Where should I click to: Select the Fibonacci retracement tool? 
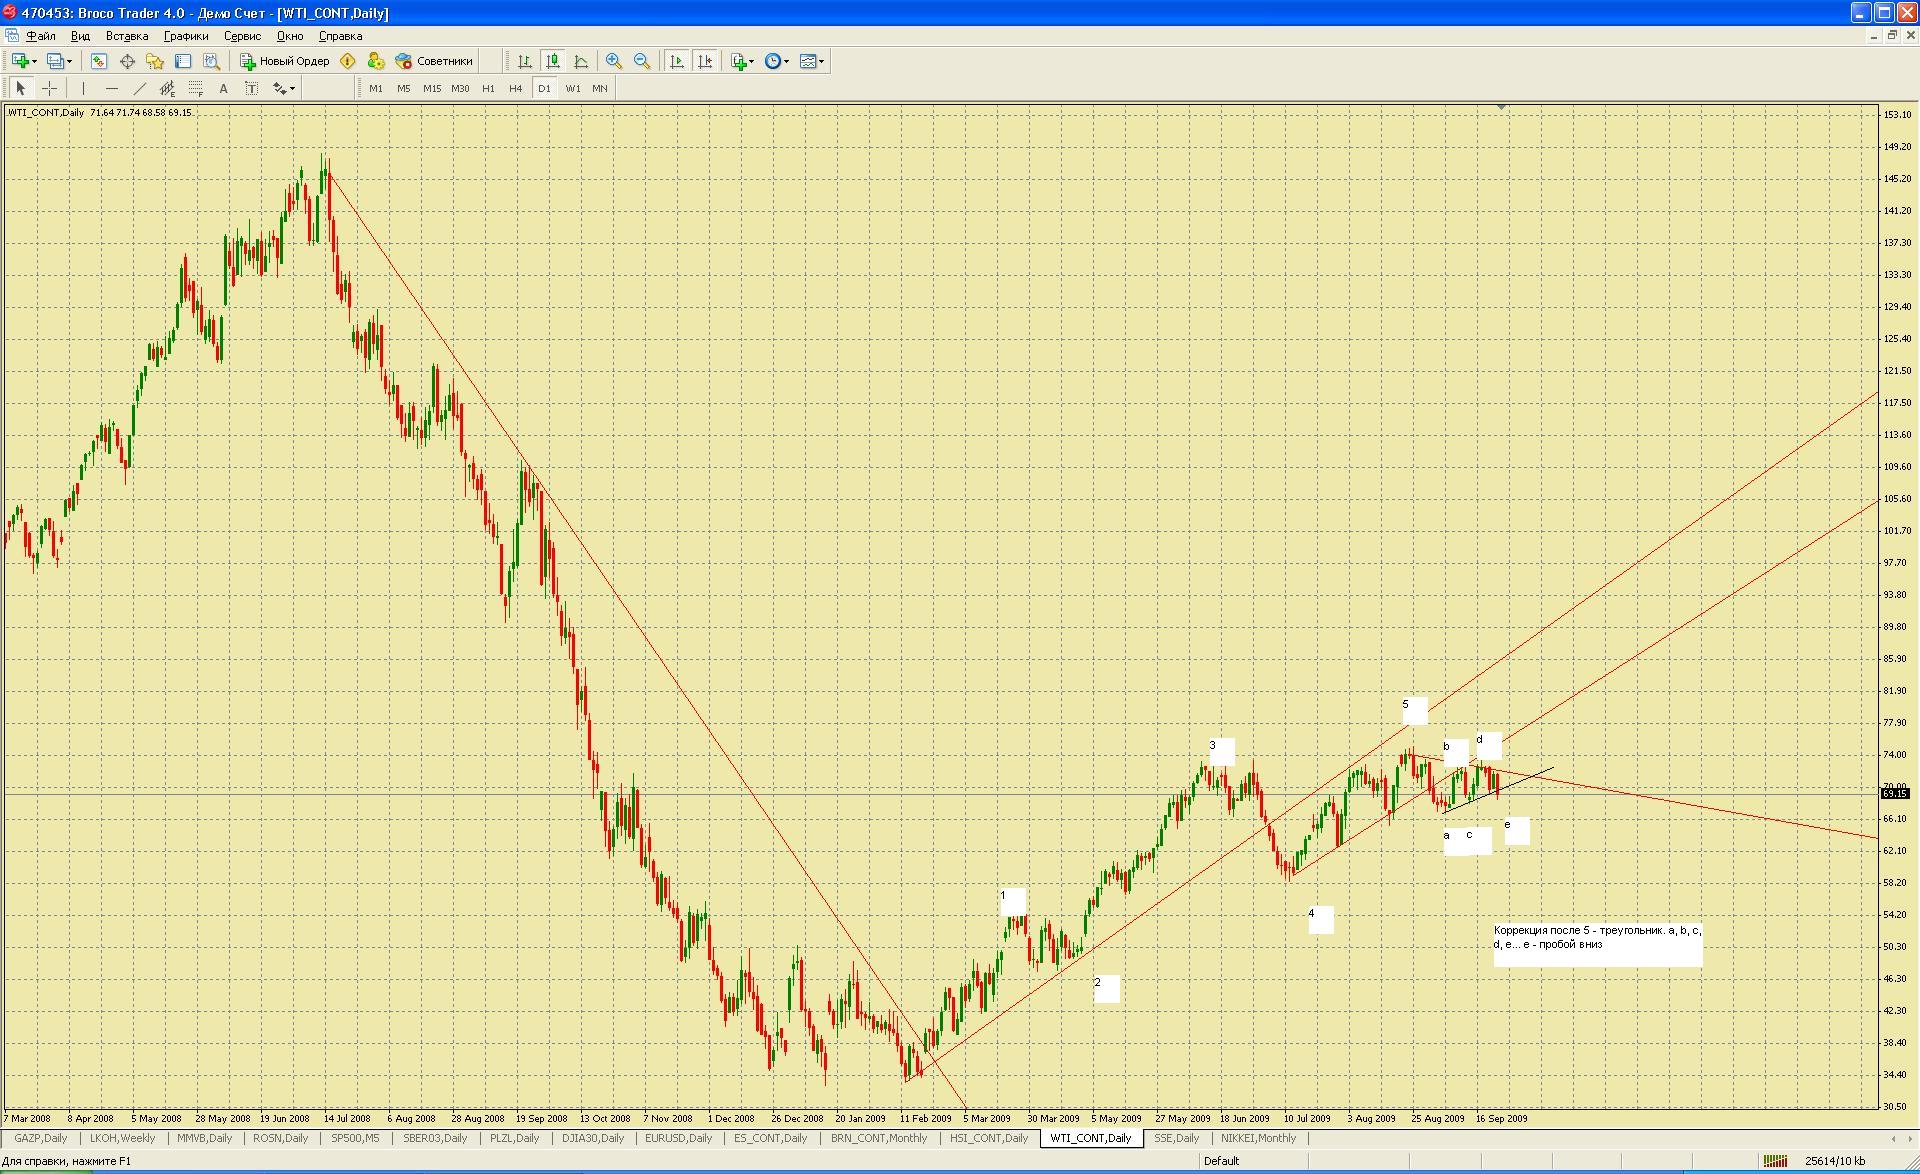point(196,88)
